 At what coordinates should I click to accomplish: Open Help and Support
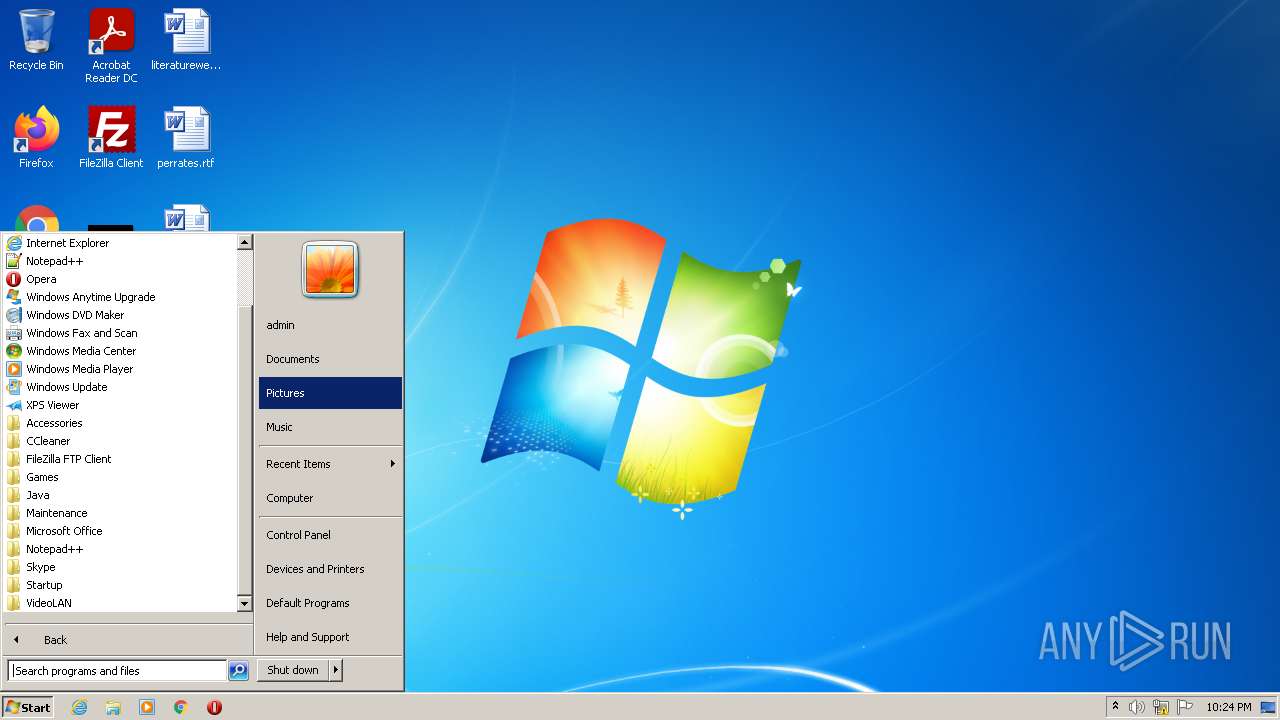tap(330, 637)
